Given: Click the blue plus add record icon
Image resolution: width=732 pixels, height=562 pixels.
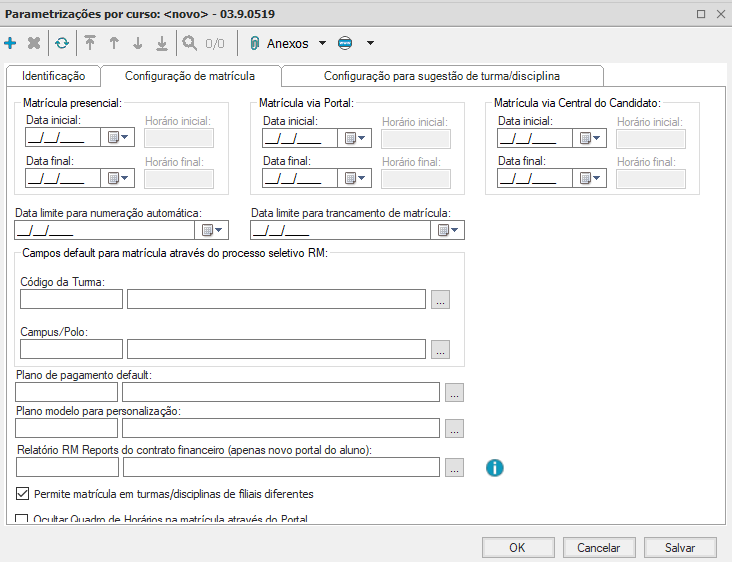Looking at the screenshot, I should [11, 44].
